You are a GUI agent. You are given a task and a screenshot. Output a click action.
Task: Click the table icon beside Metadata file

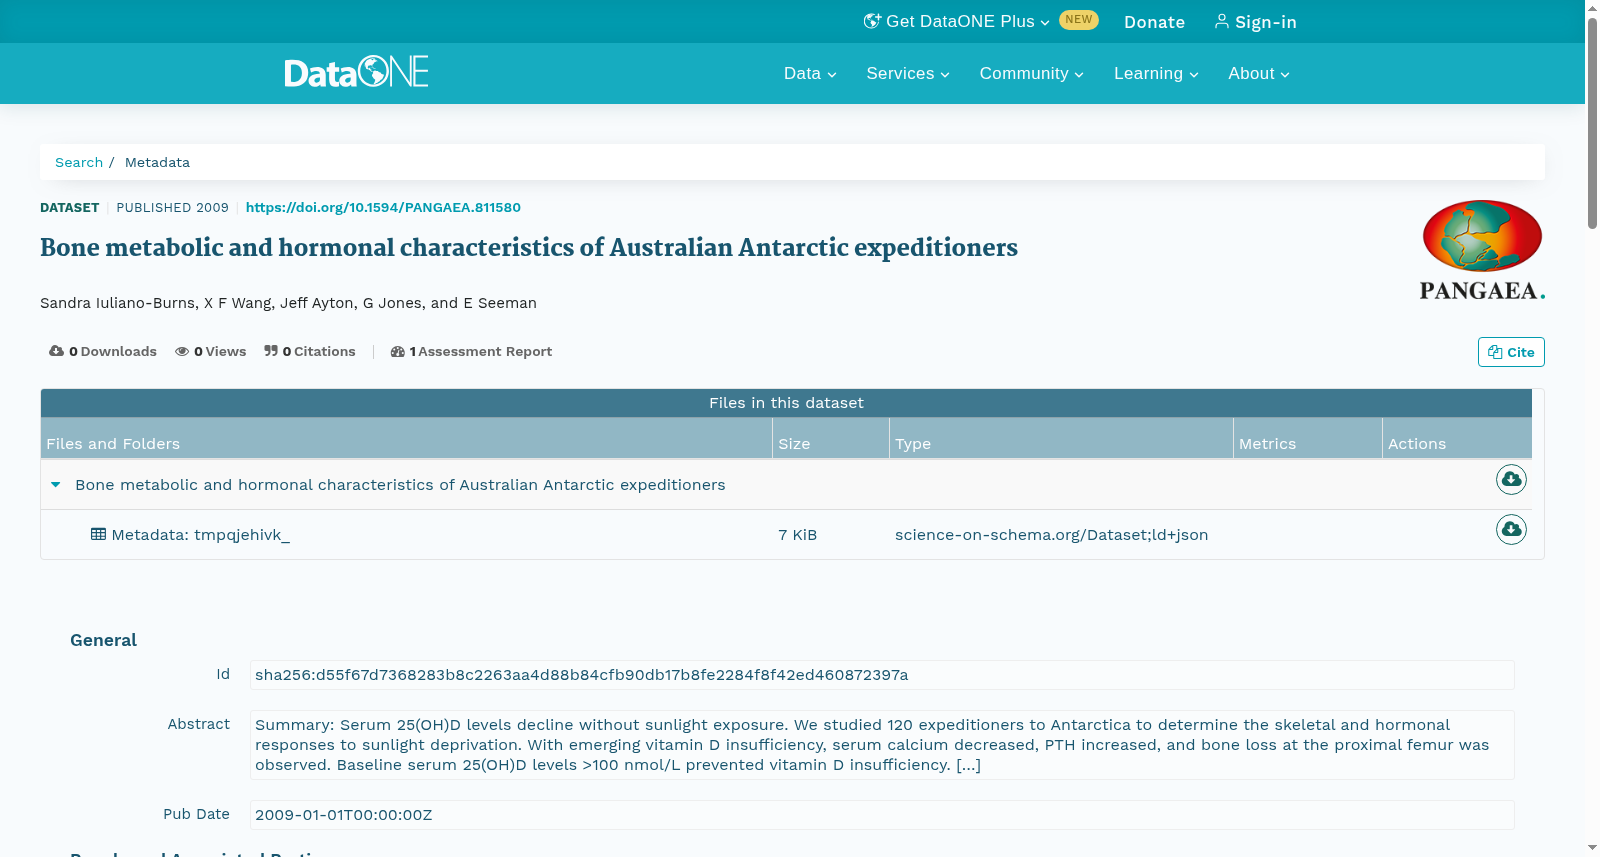98,534
